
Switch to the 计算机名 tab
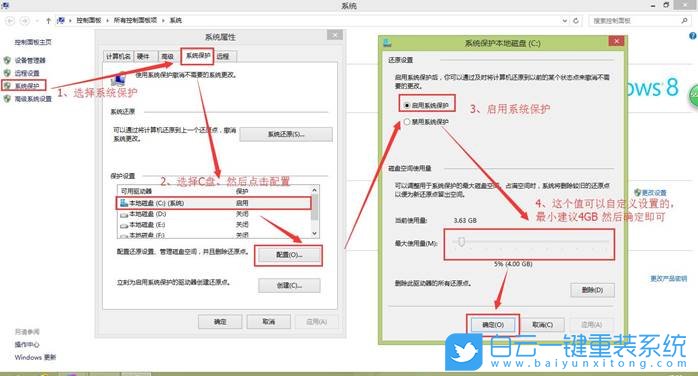[118, 57]
